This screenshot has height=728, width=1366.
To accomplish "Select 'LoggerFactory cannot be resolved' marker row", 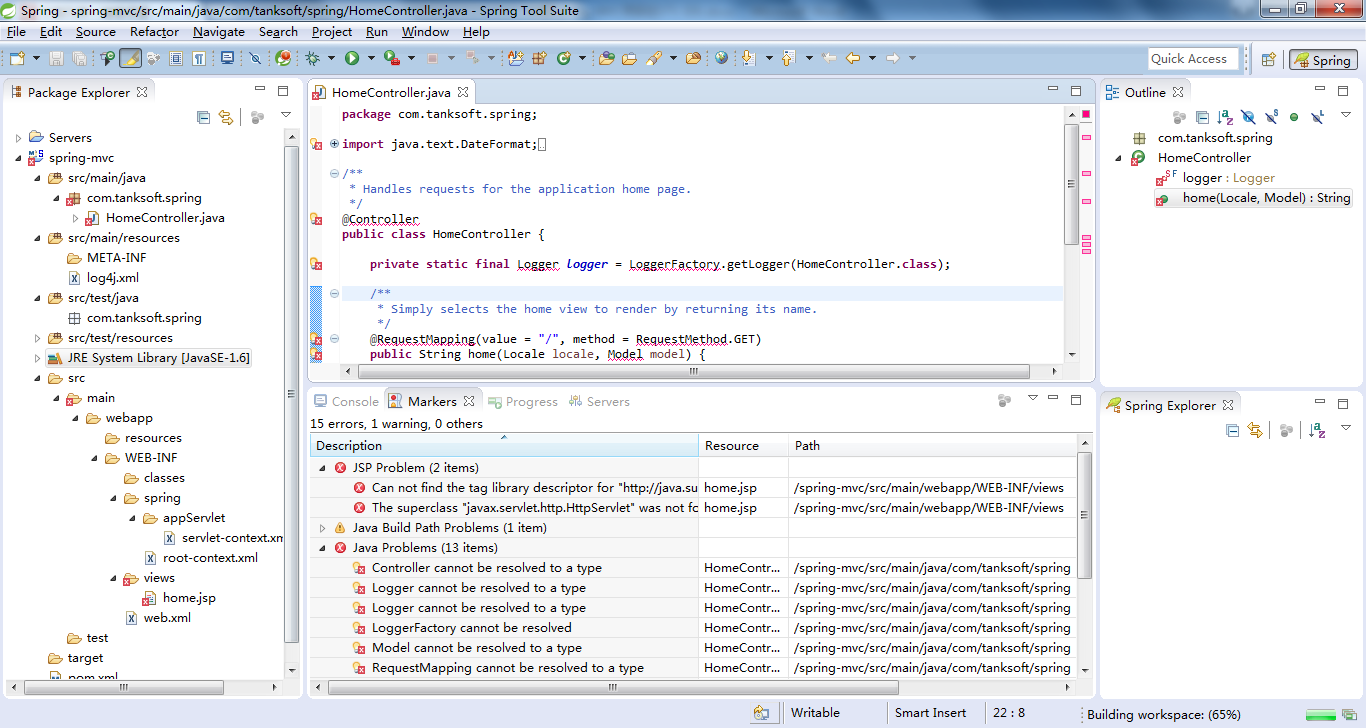I will 695,628.
